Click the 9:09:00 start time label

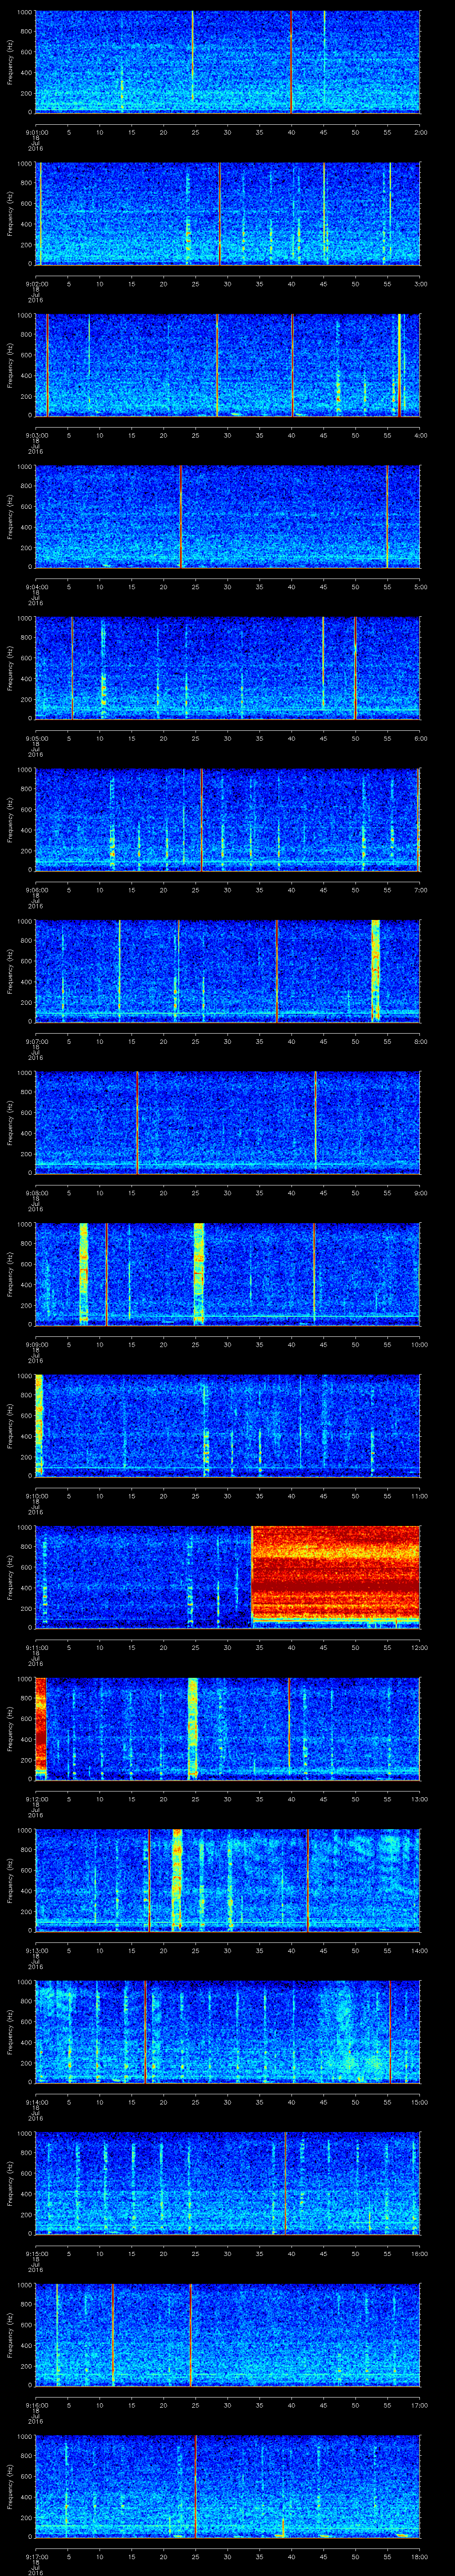36,1344
